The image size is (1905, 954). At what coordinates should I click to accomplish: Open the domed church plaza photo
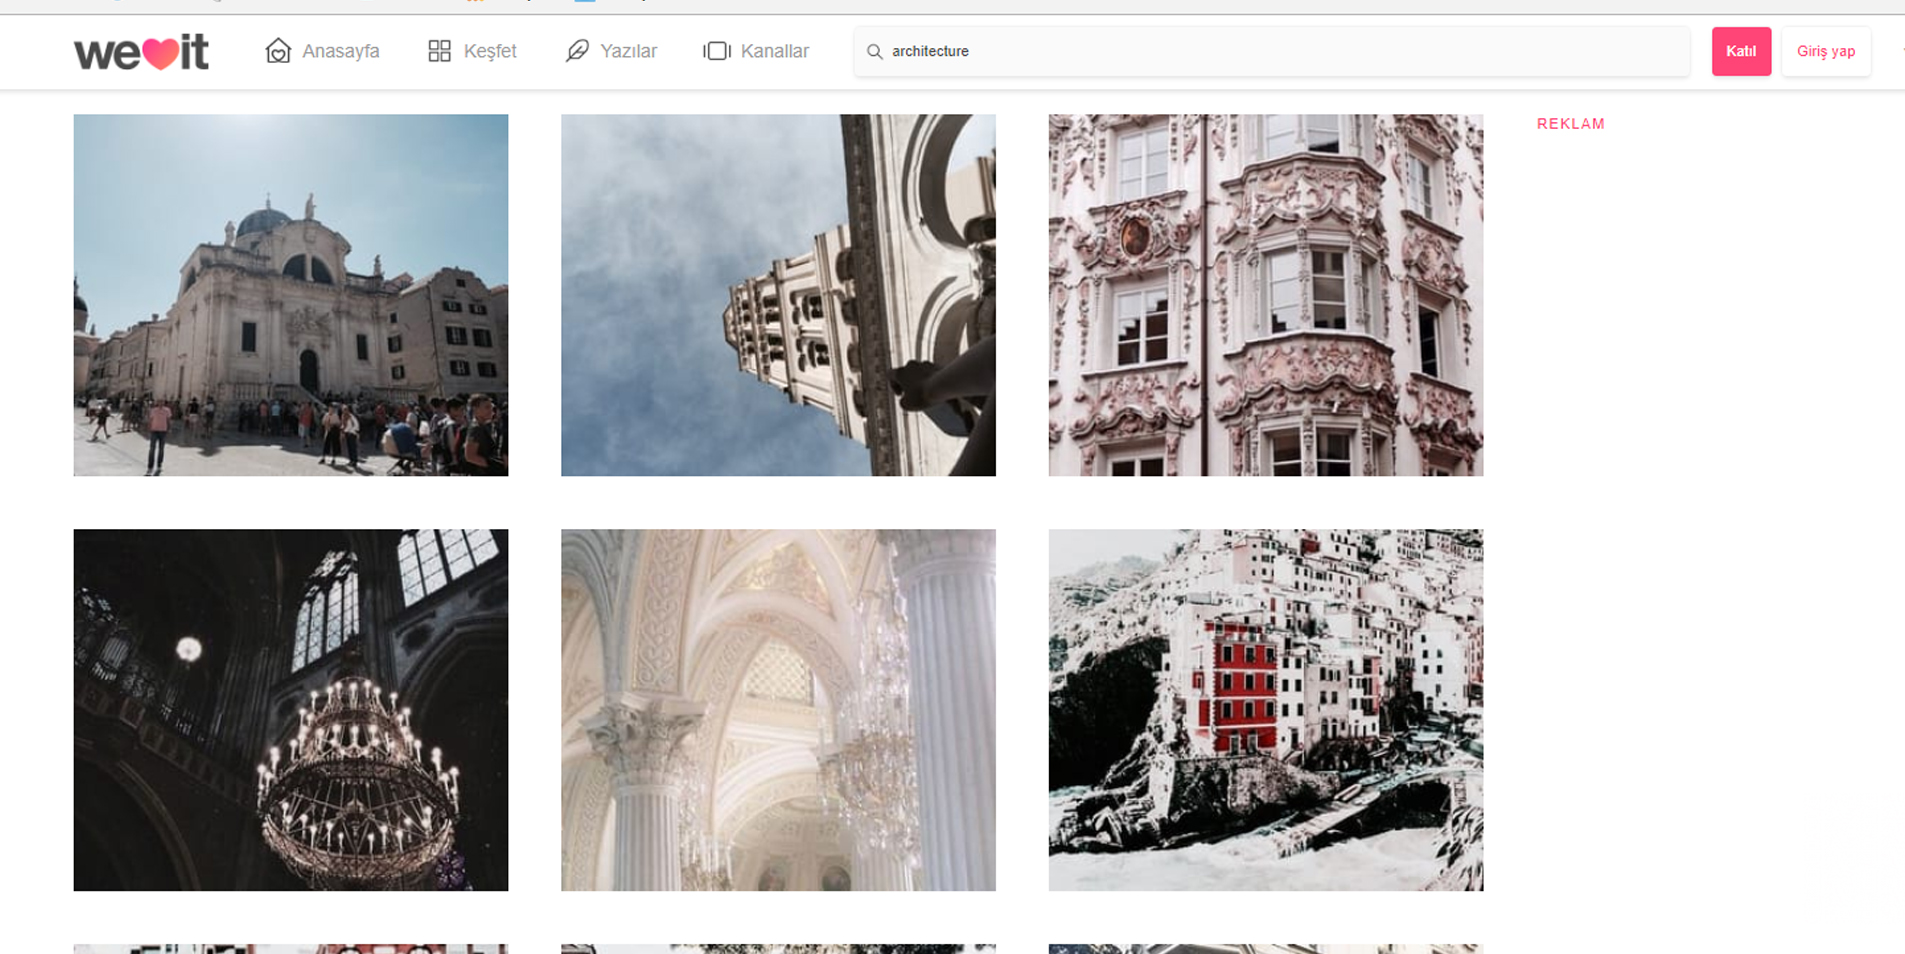pyautogui.click(x=290, y=295)
